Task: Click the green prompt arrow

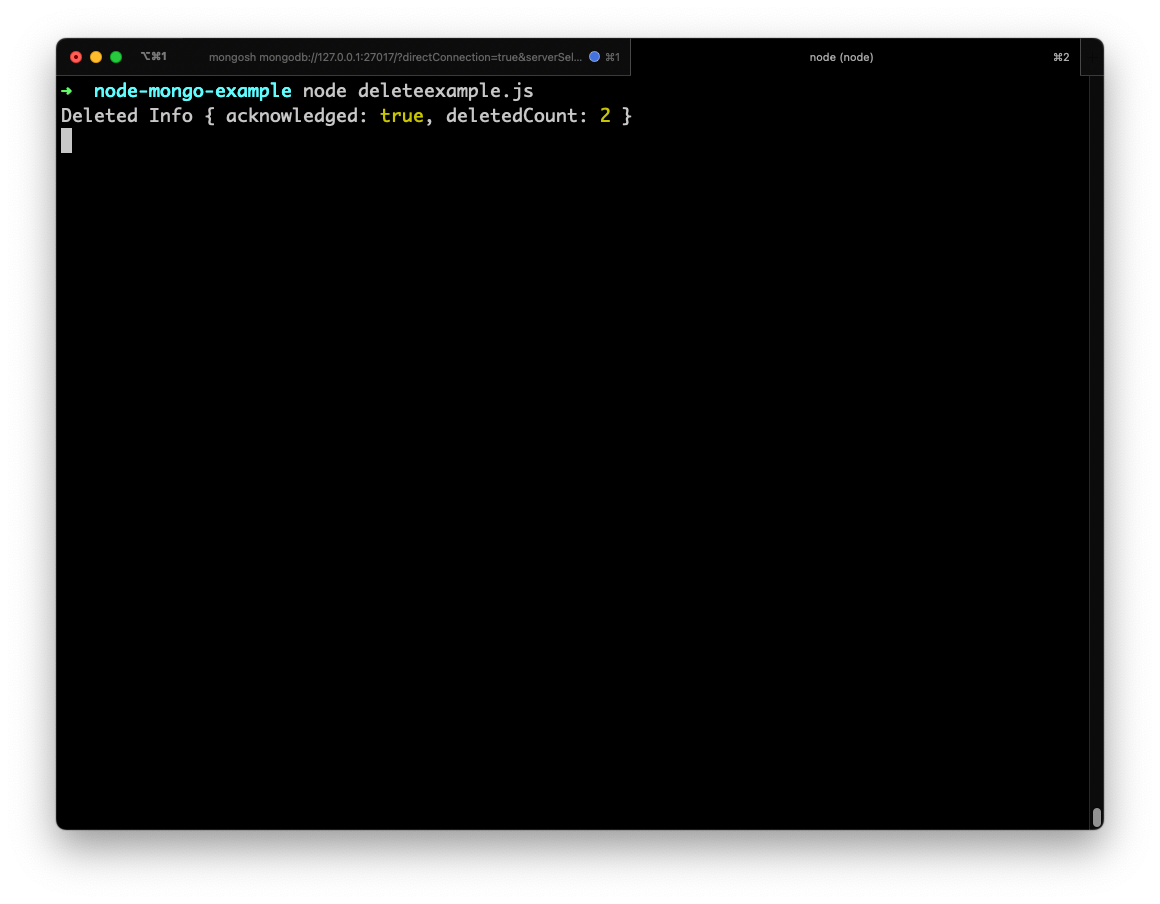Action: 67,91
